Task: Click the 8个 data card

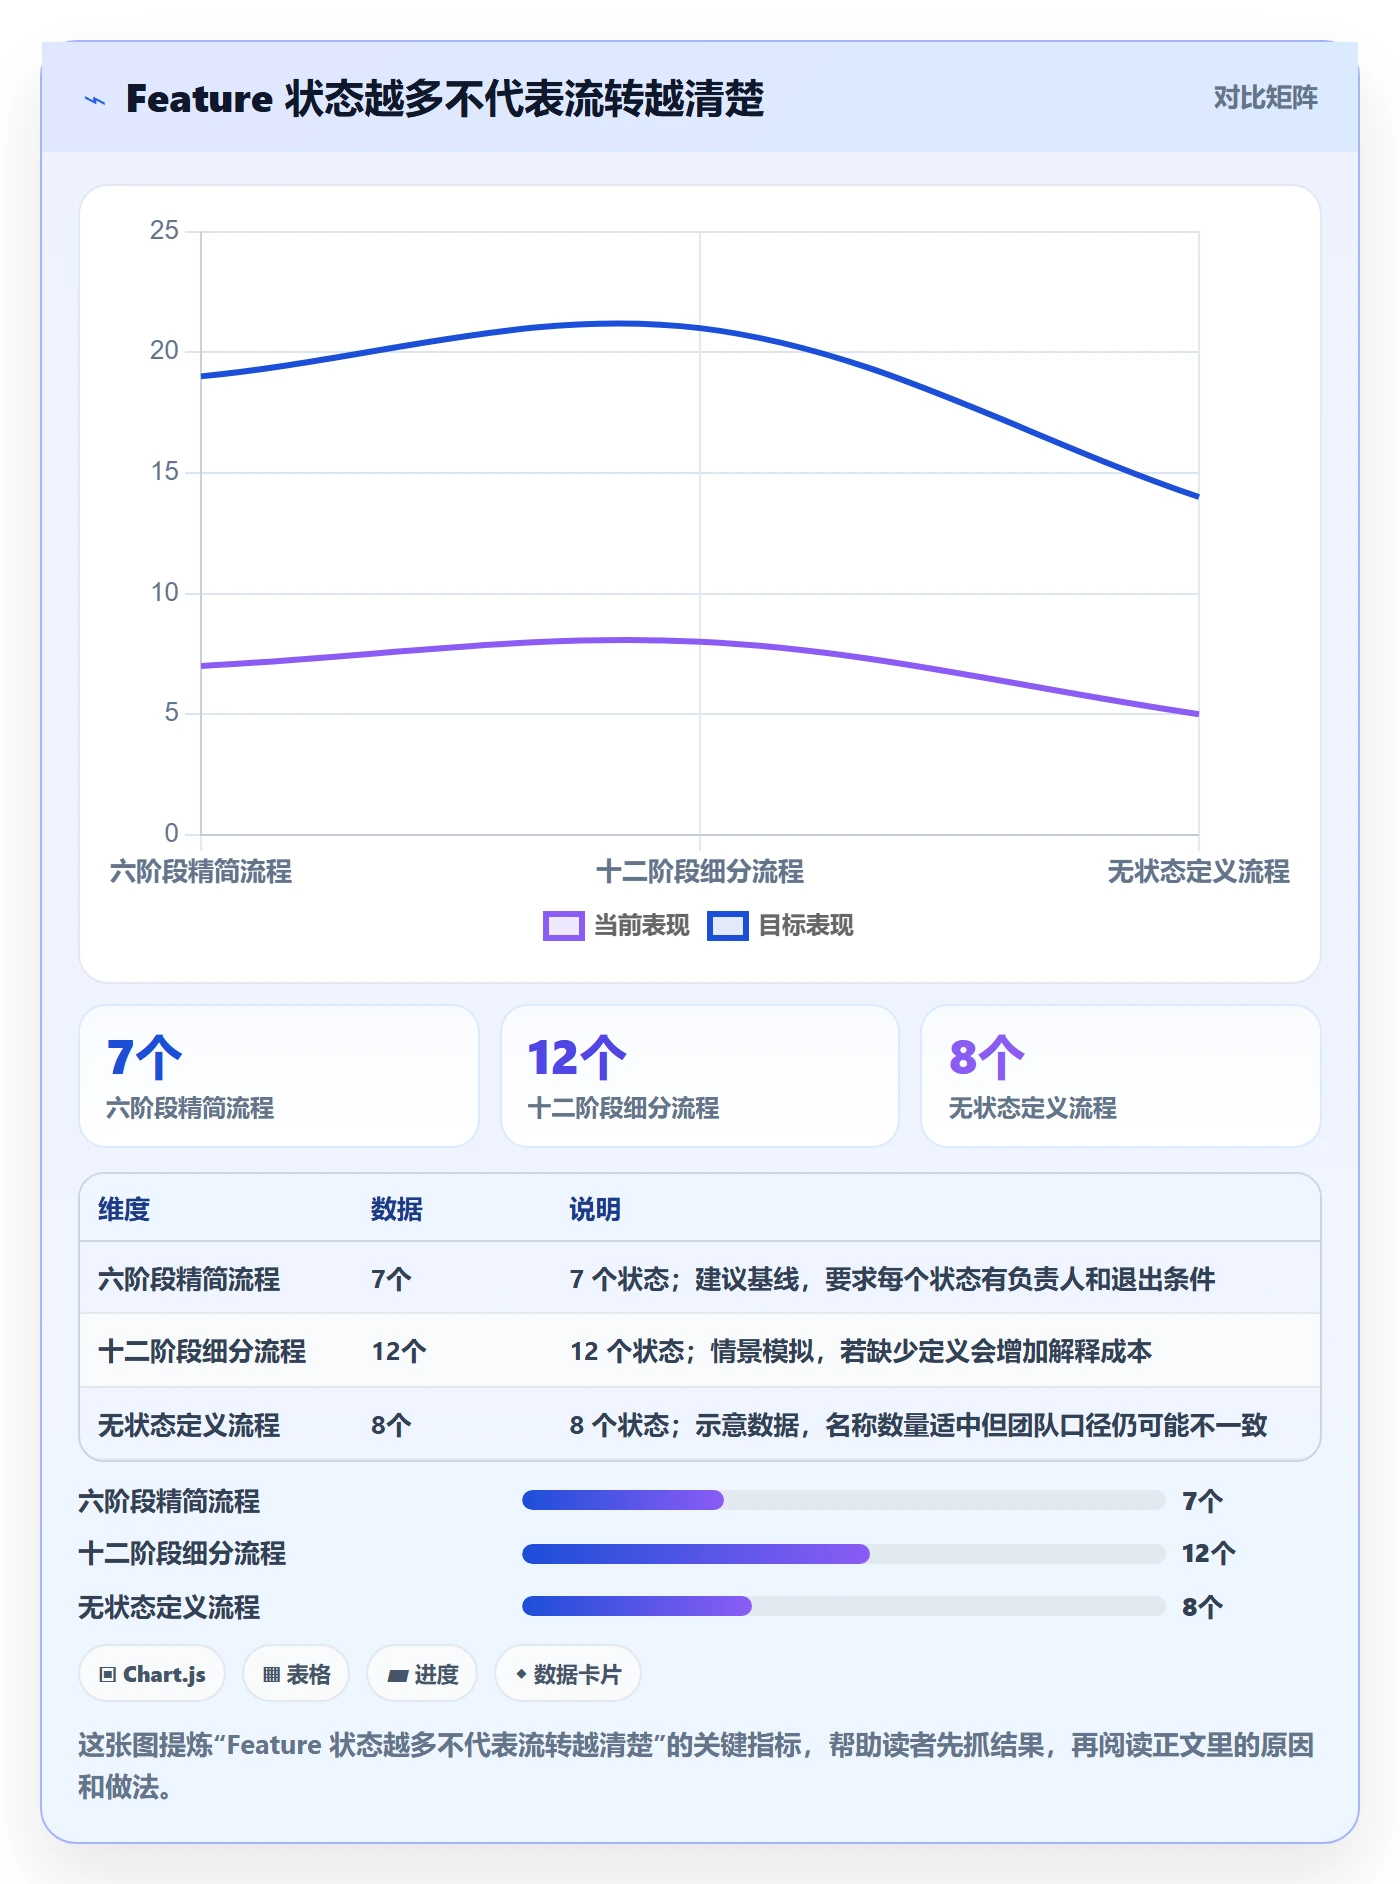Action: click(x=1121, y=1076)
